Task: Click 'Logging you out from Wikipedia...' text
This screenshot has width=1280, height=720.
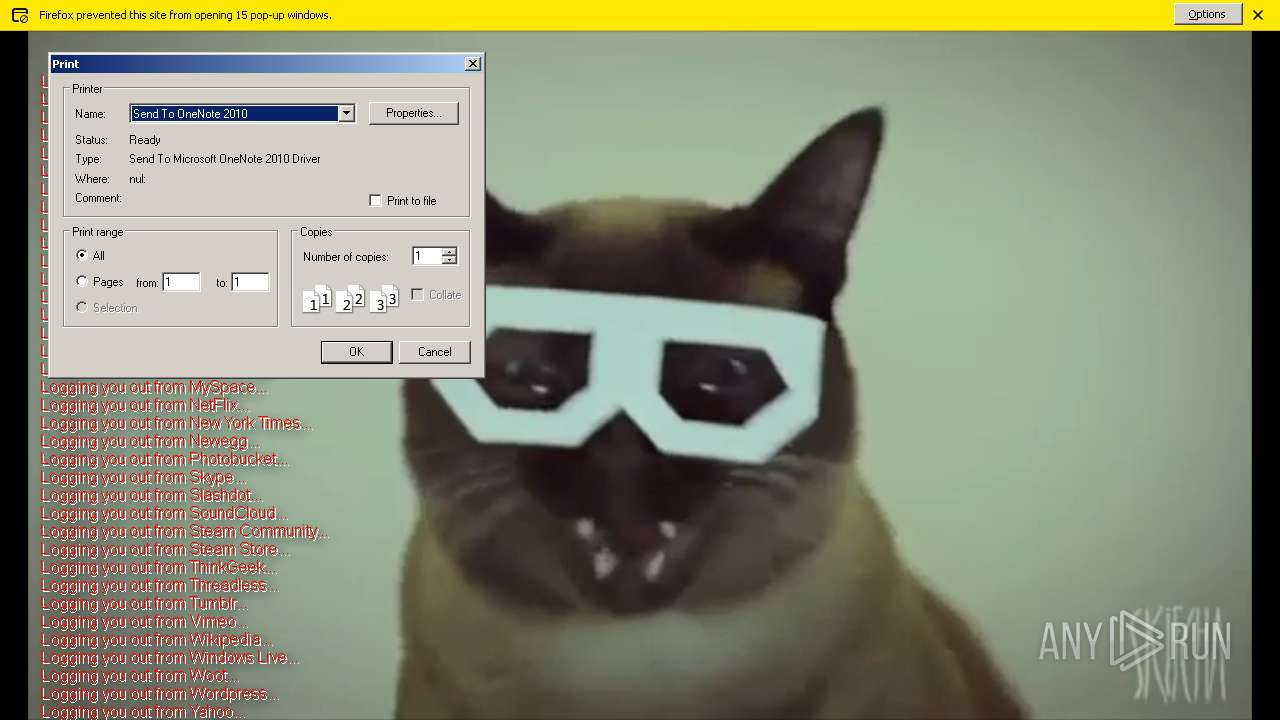Action: [x=157, y=639]
